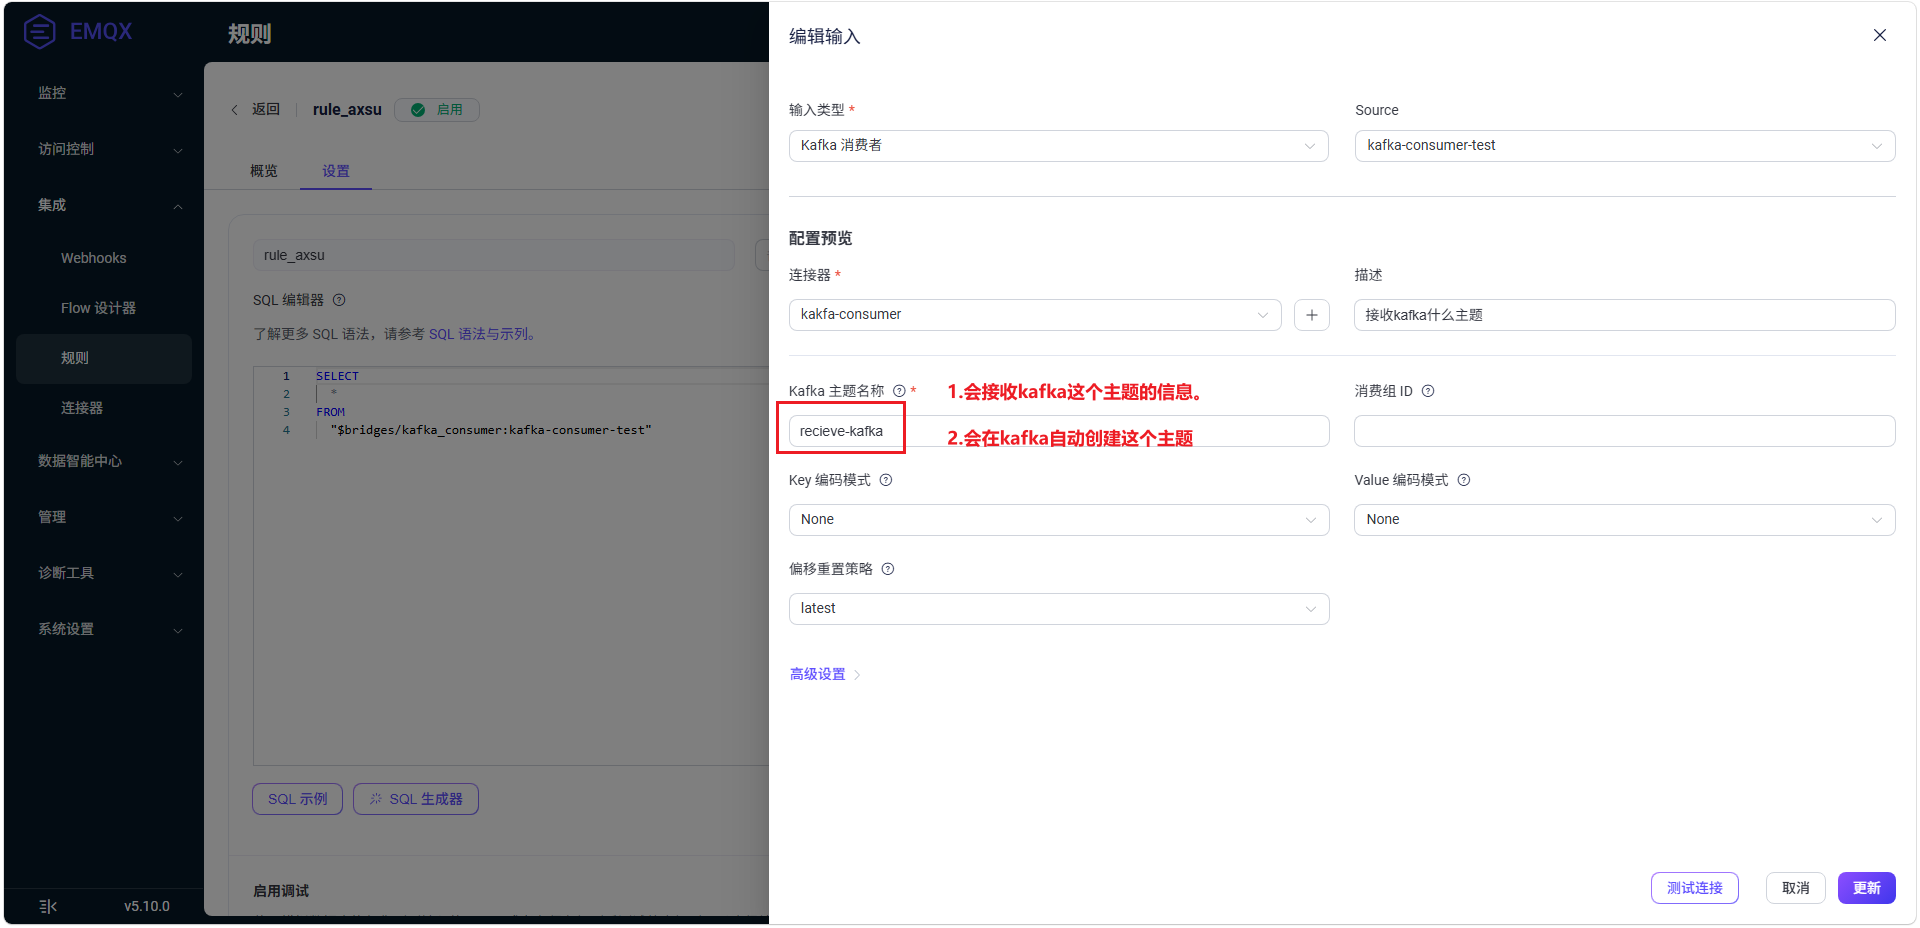Open the Value encoding mode dropdown

(x=1625, y=520)
